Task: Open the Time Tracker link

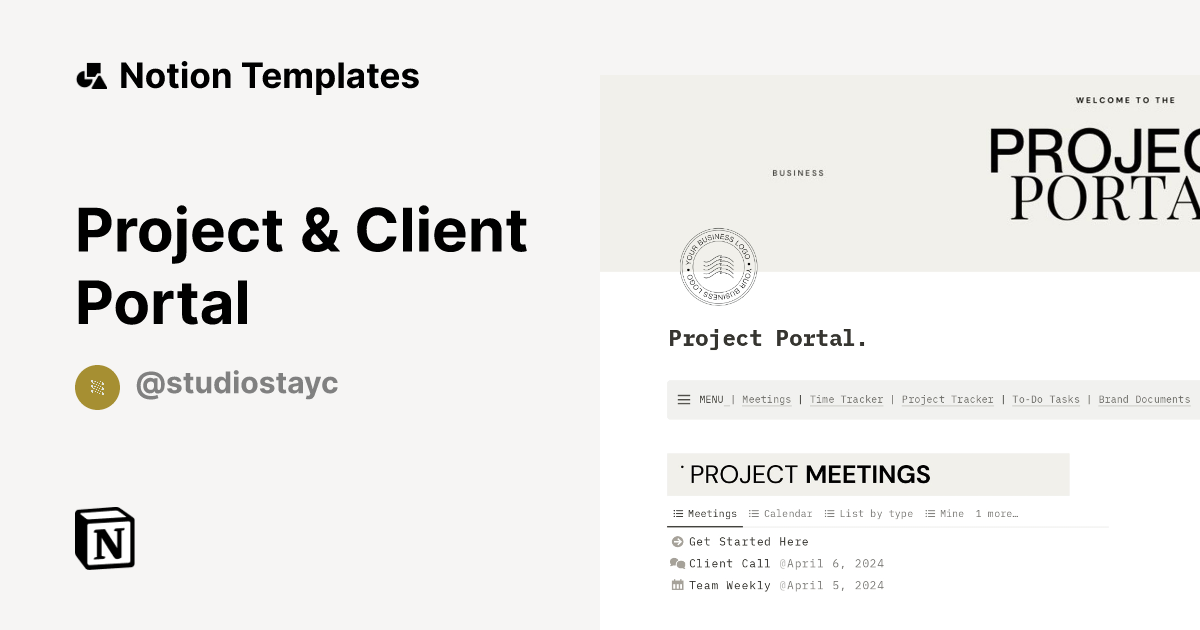Action: [847, 399]
